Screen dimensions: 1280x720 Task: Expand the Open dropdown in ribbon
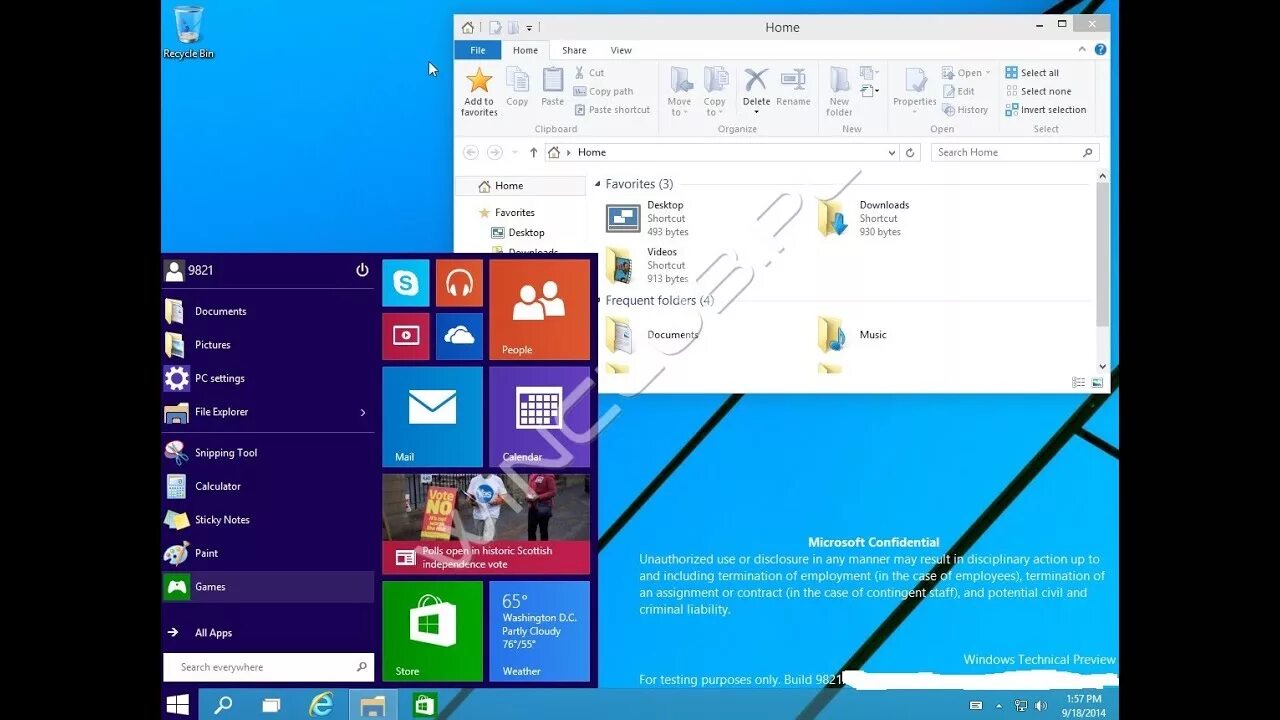pyautogui.click(x=966, y=73)
